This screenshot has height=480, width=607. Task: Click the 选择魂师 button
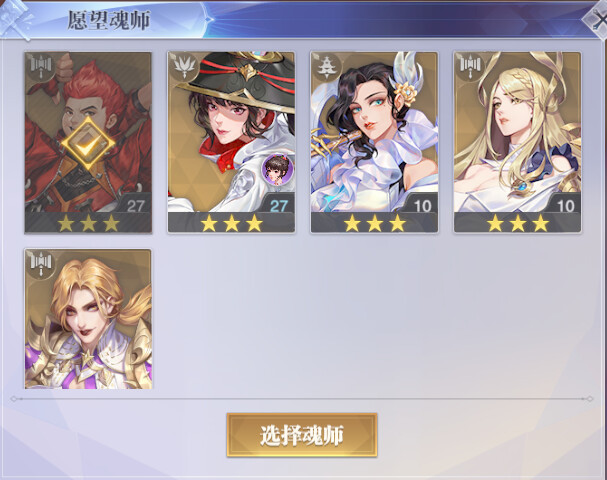[302, 435]
